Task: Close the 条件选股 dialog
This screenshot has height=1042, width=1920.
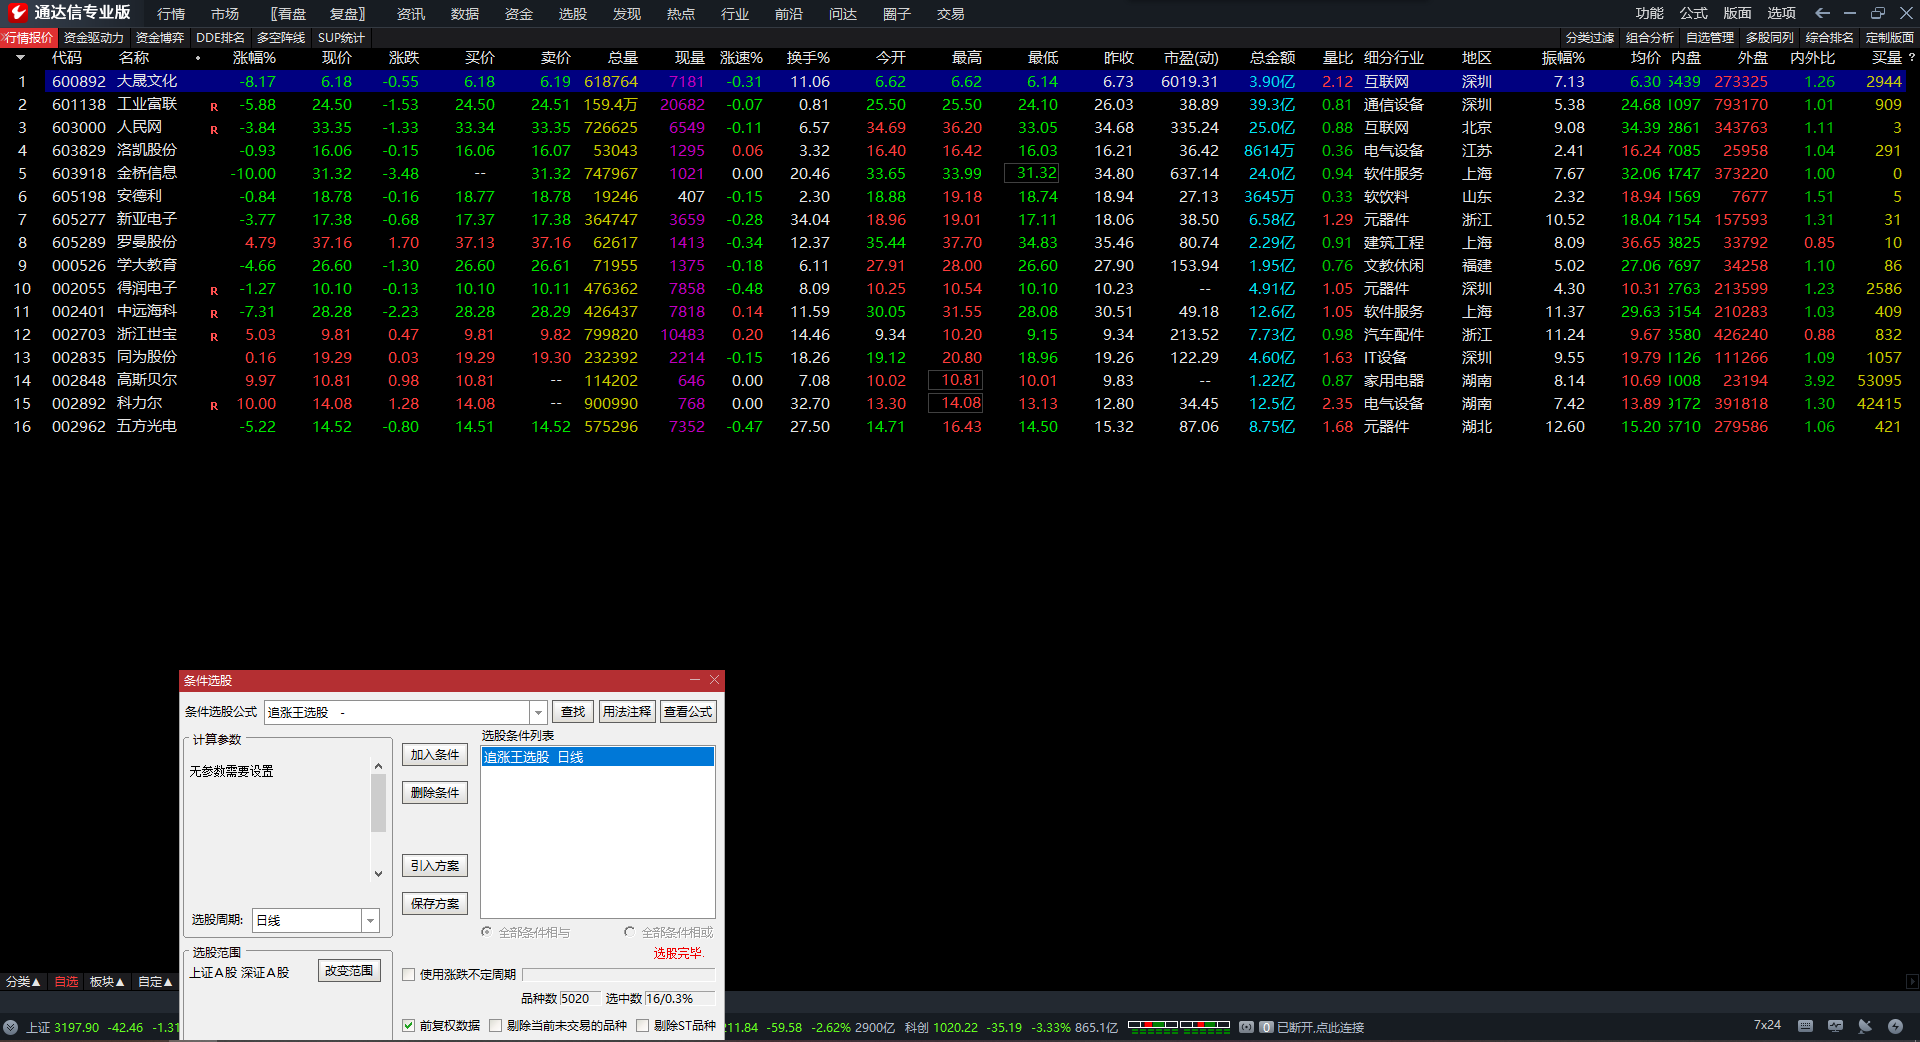Action: coord(714,680)
